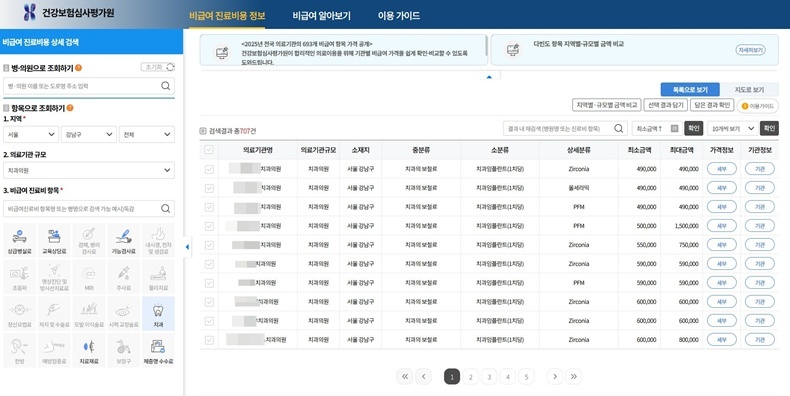790x396 pixels.
Task: Select the 치료재료 category icon
Action: point(89,350)
